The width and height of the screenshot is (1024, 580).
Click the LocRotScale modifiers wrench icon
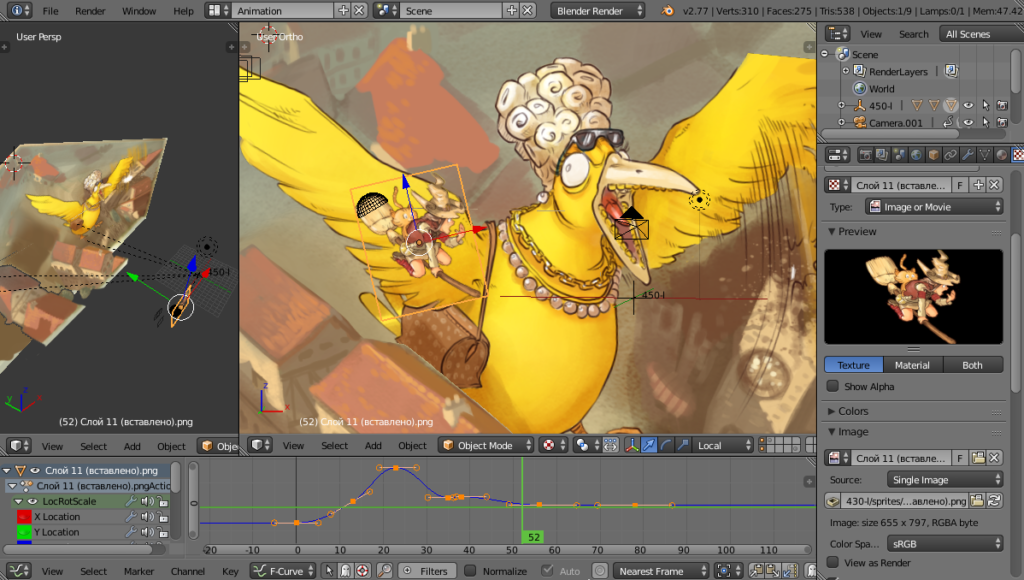[131, 502]
